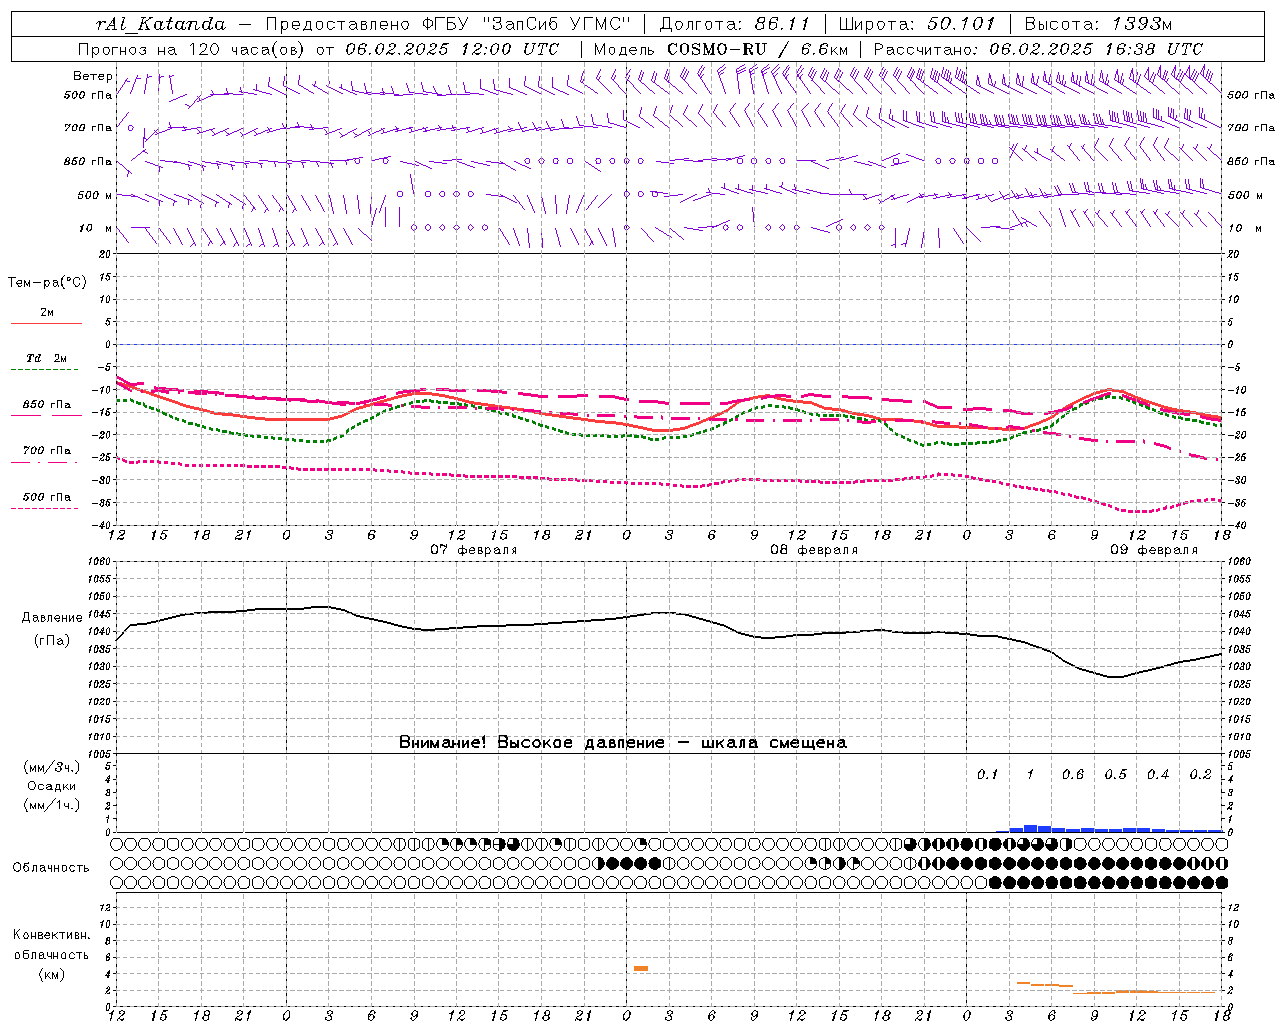Click the 09 февраля date label

[1154, 550]
